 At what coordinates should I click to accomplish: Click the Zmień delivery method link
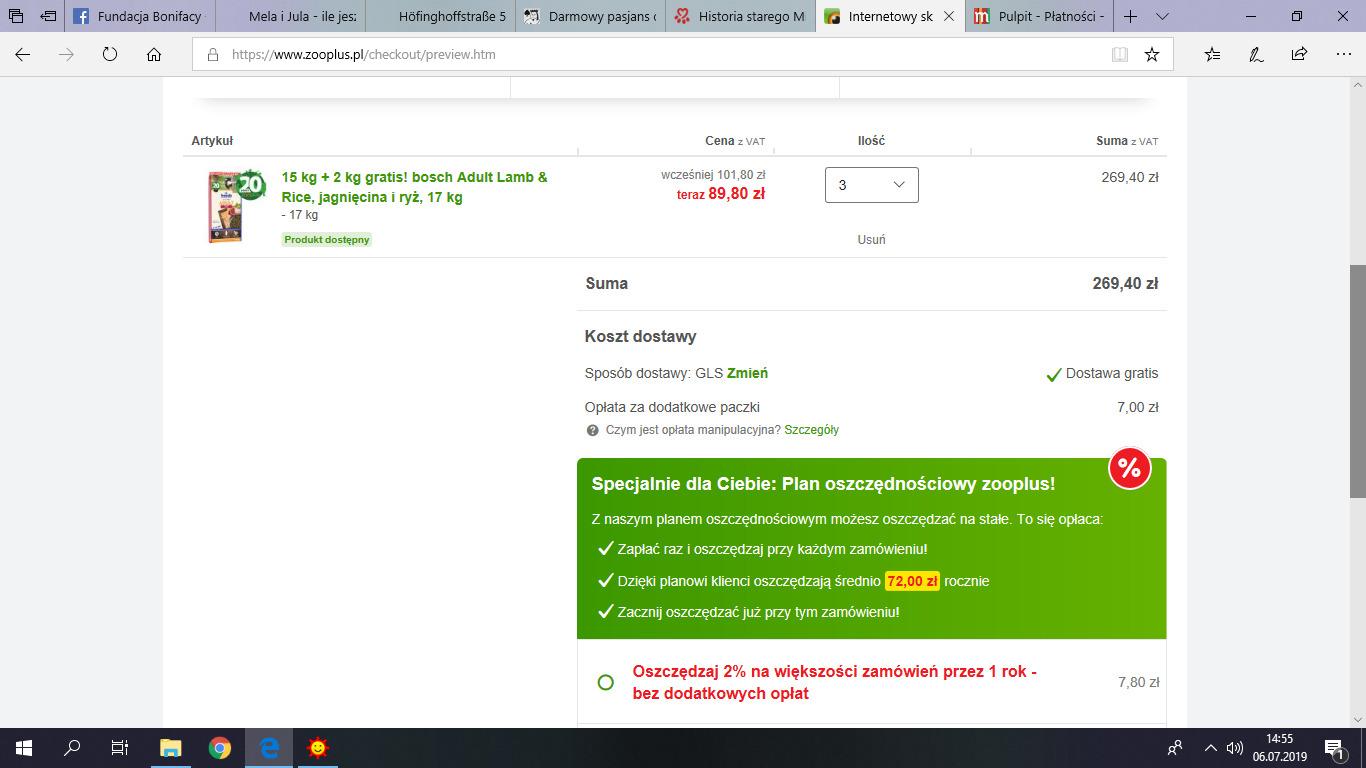pos(747,373)
